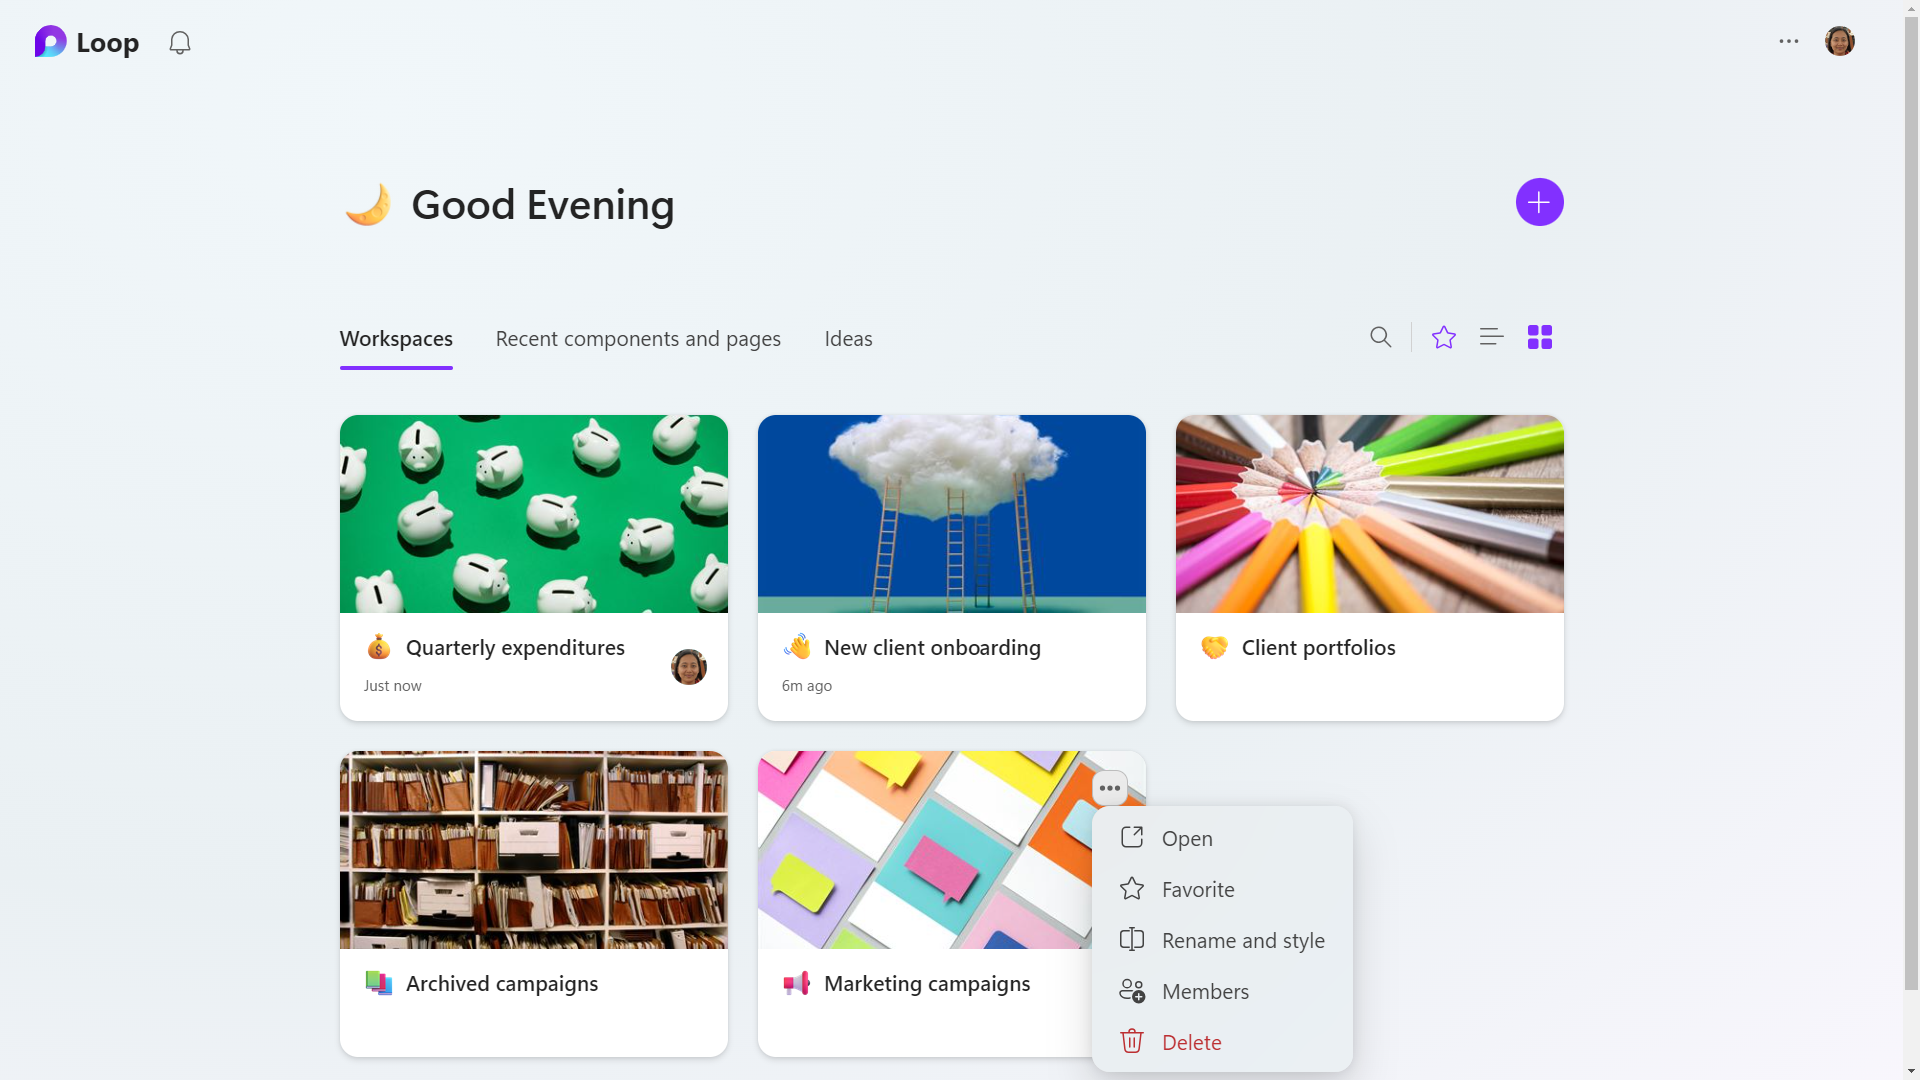Image resolution: width=1920 pixels, height=1080 pixels.
Task: Click the Client portfolios pencils thumbnail
Action: coord(1369,513)
